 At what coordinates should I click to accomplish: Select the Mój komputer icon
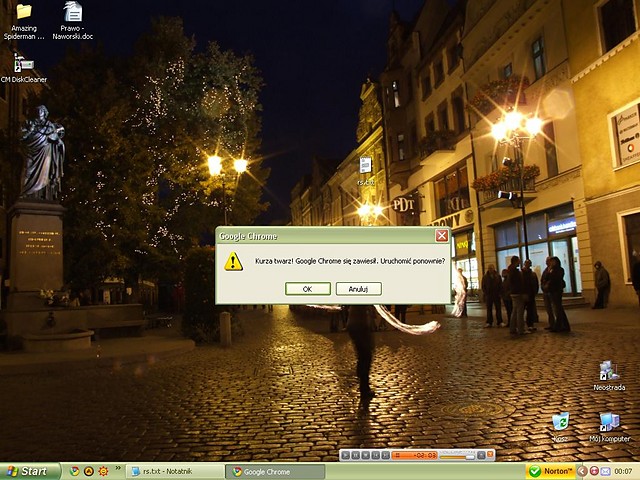[609, 427]
